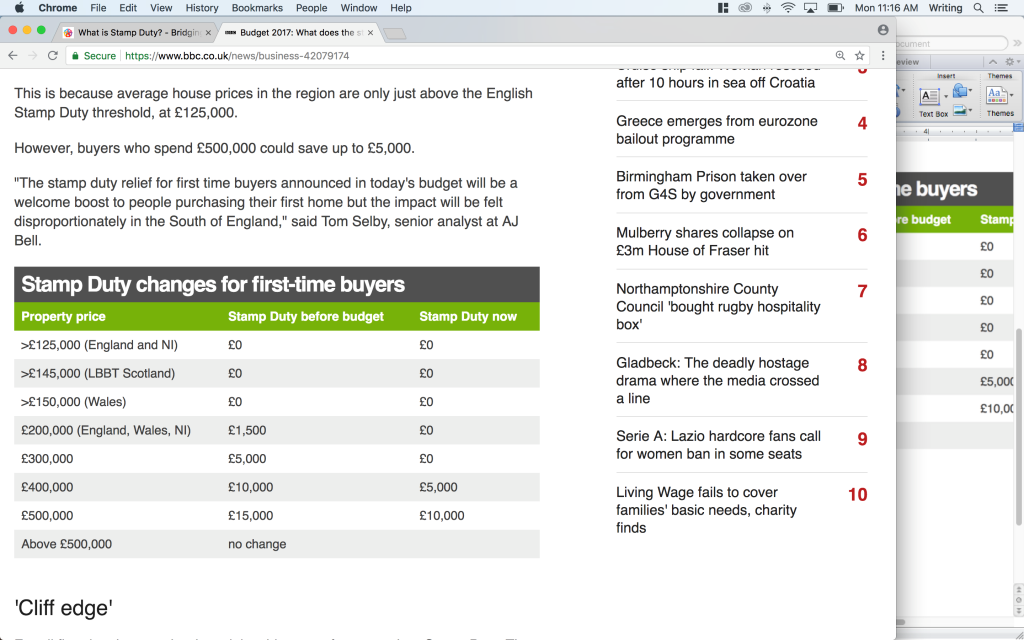
Task: Switch to the 'What is Stamp Duty?' tab
Action: coord(135,31)
